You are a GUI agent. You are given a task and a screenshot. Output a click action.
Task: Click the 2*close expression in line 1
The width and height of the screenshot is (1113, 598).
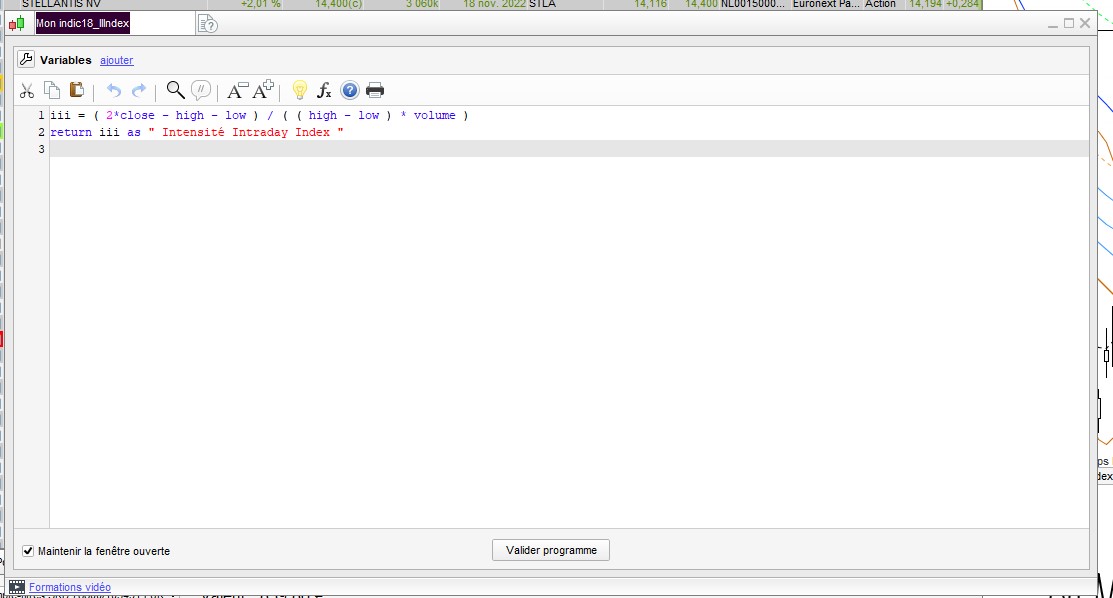point(130,115)
